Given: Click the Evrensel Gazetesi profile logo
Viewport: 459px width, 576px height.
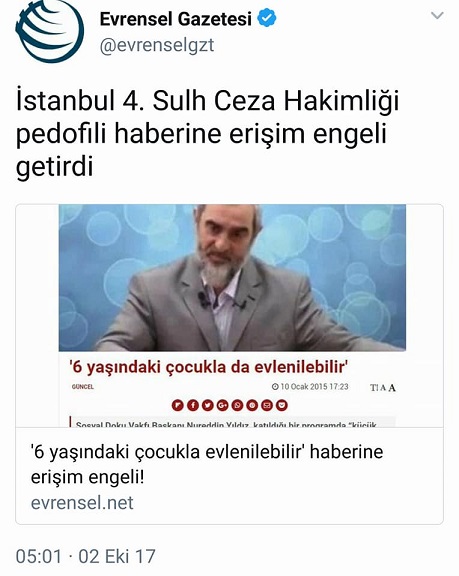Looking at the screenshot, I should 49,29.
